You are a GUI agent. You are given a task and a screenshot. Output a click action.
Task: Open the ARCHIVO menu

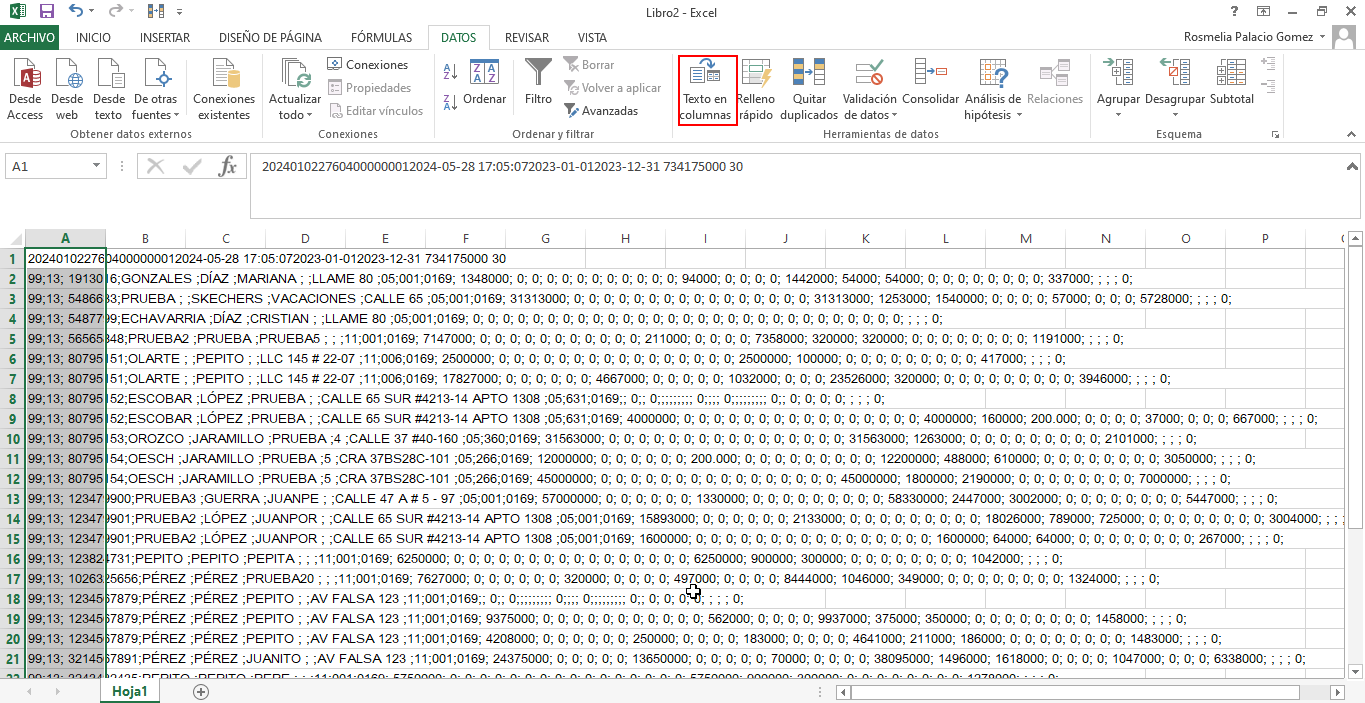point(30,38)
